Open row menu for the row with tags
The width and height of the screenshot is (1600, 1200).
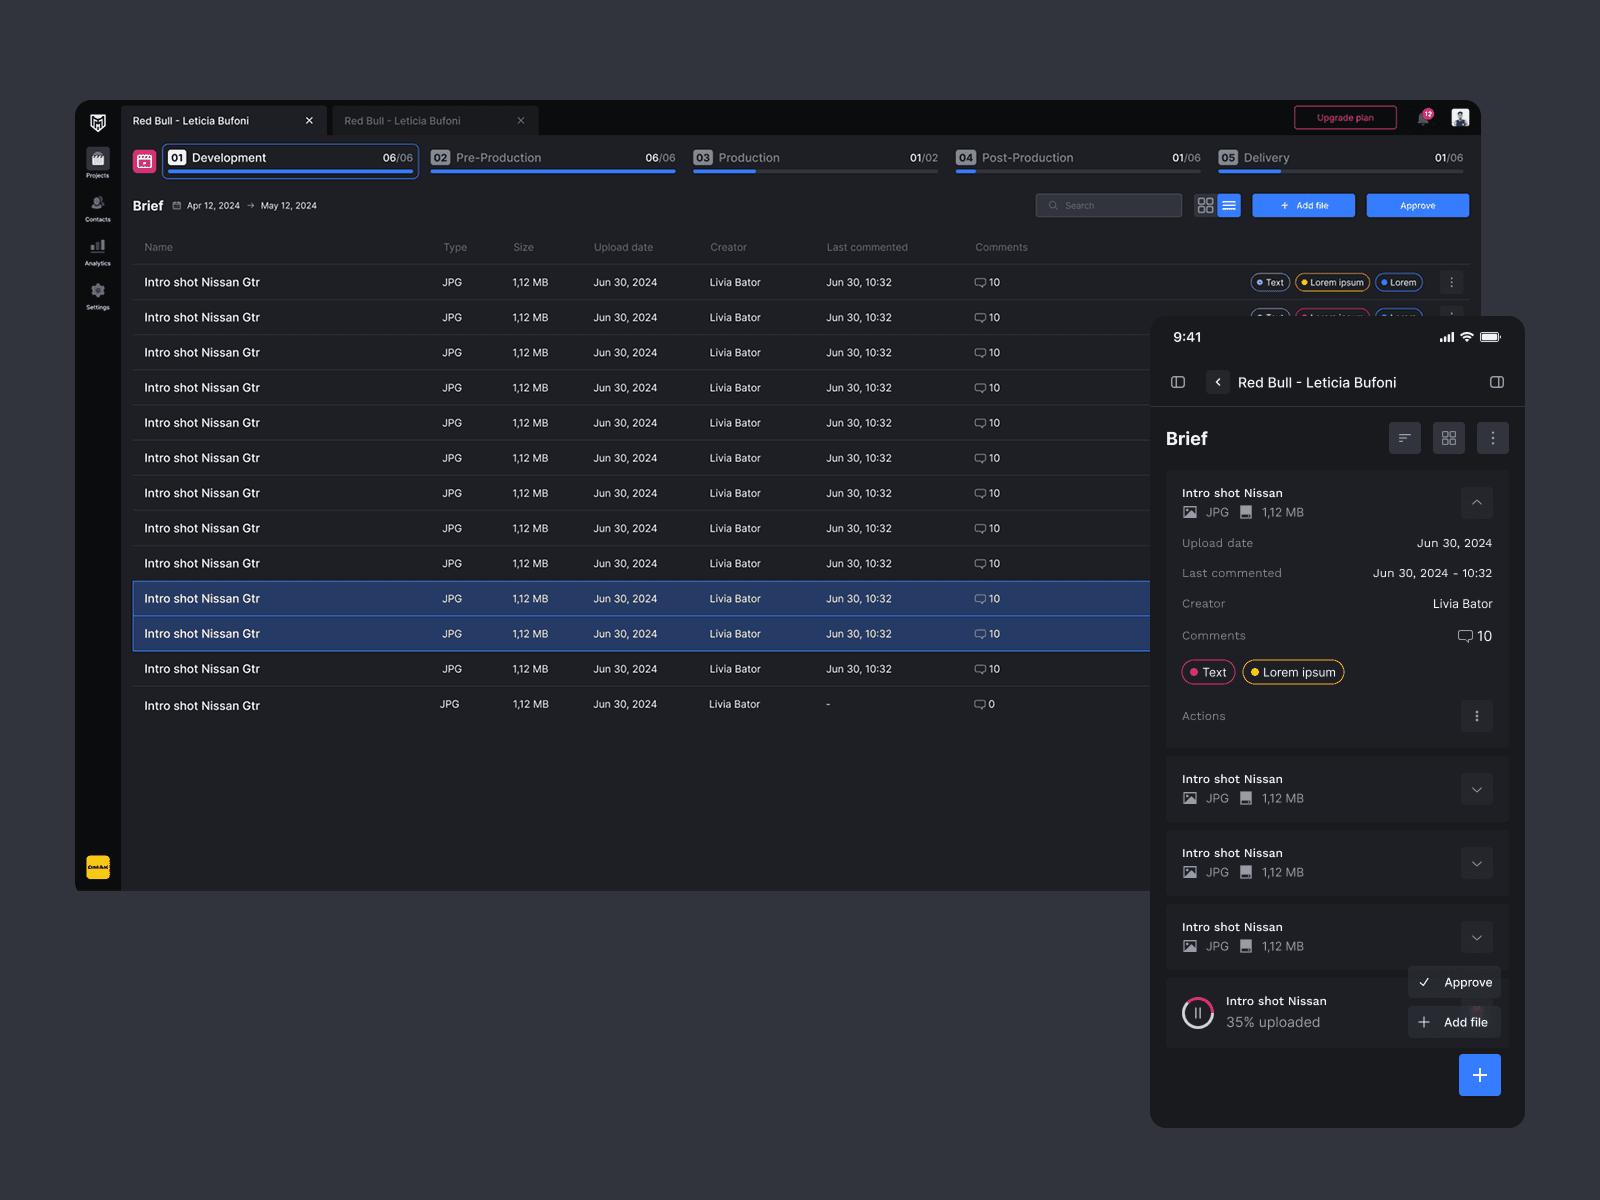click(x=1452, y=282)
